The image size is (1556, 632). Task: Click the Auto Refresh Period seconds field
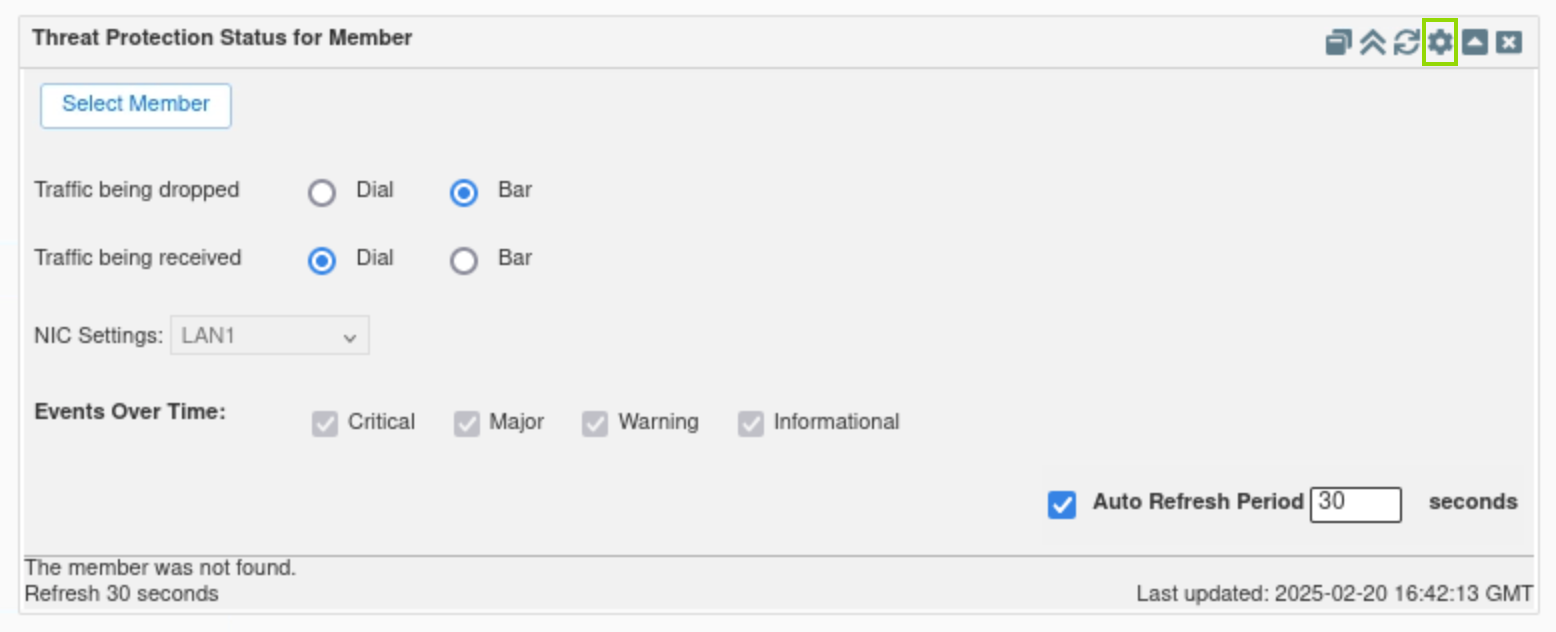click(x=1355, y=504)
